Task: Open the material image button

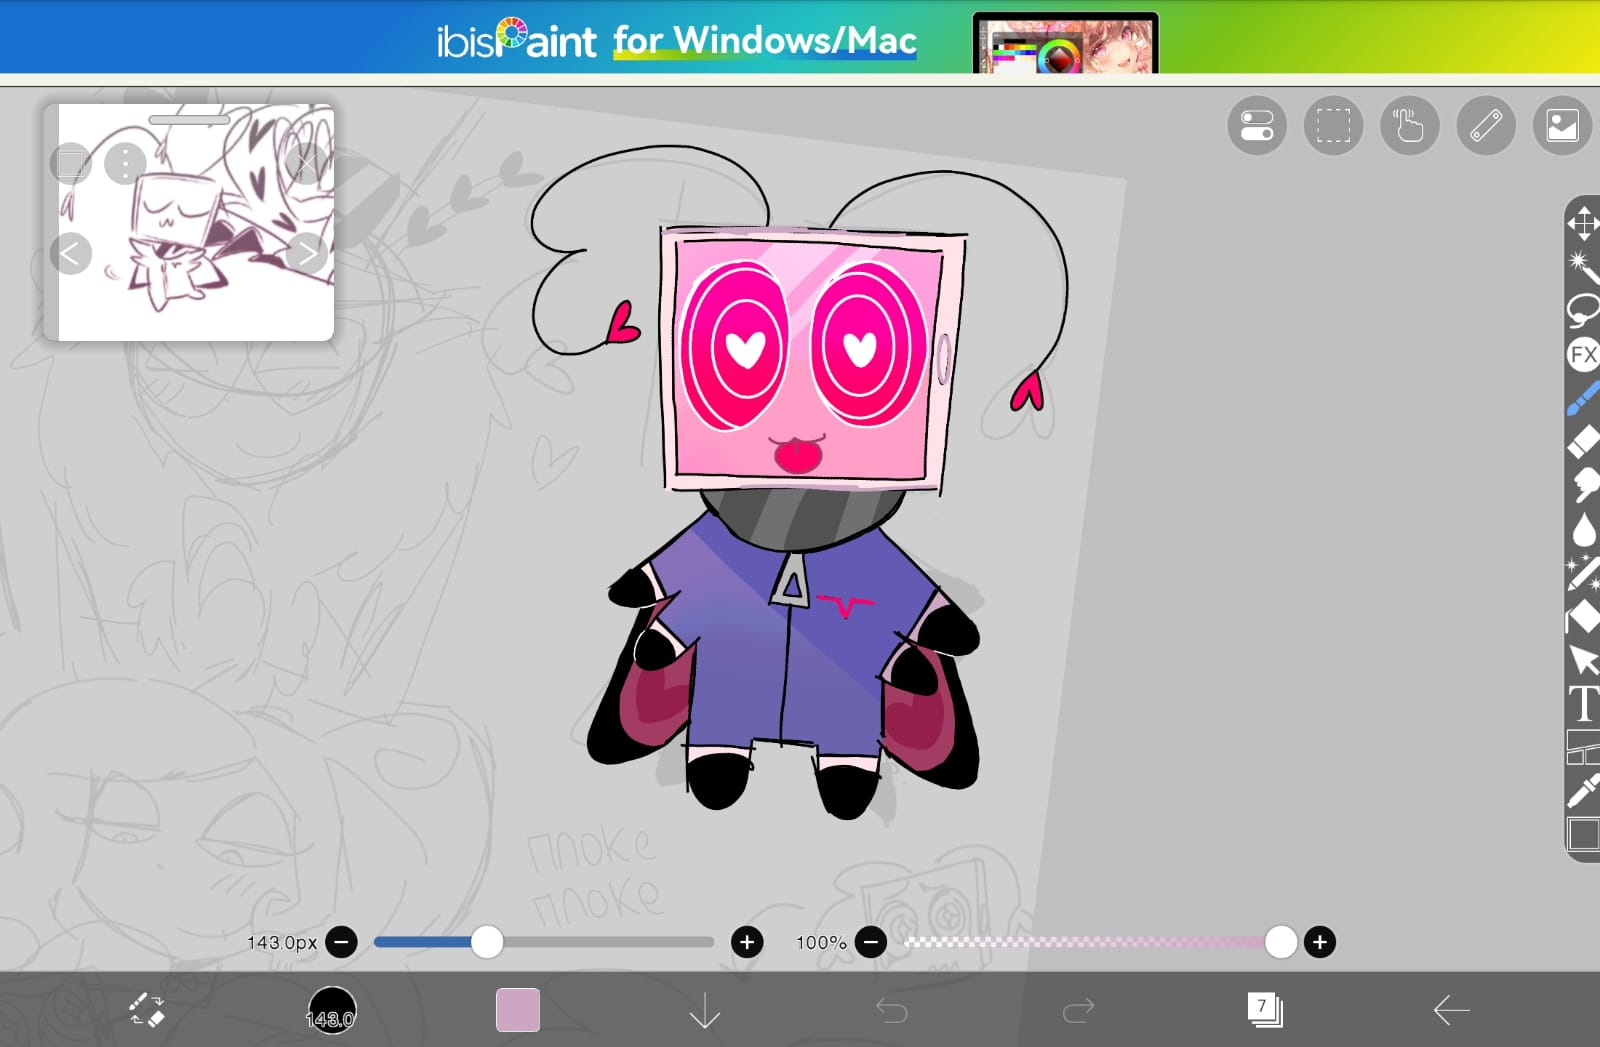Action: pyautogui.click(x=1562, y=126)
